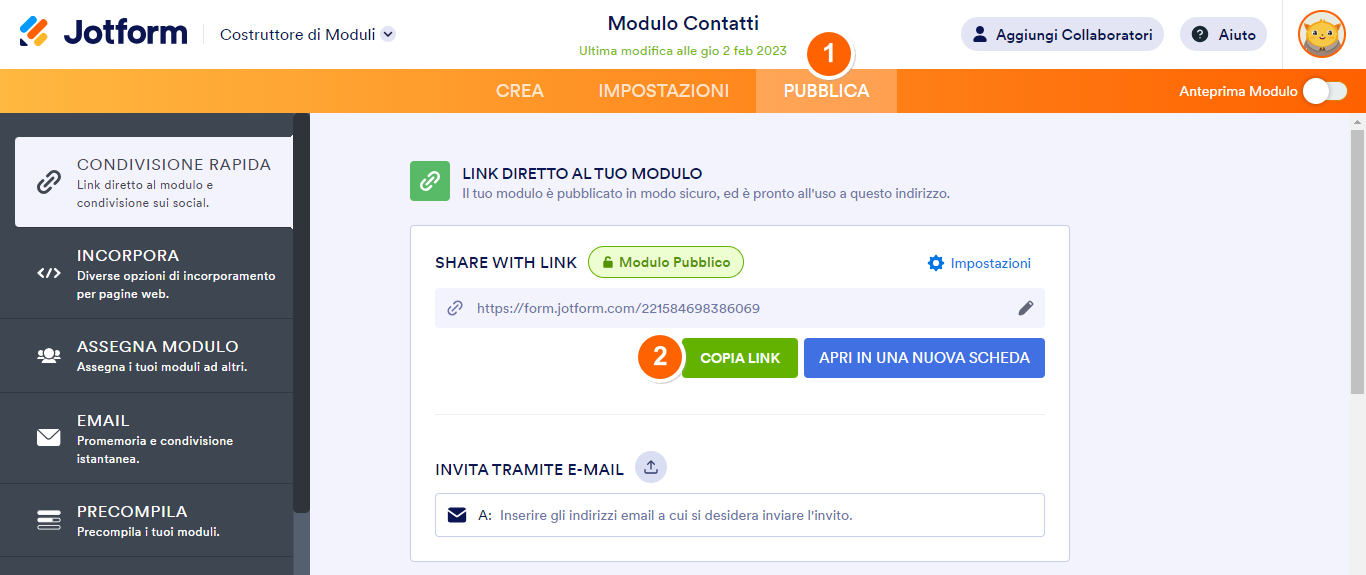
Task: Click the Aggiungi Collaboratori button
Action: tap(1062, 34)
